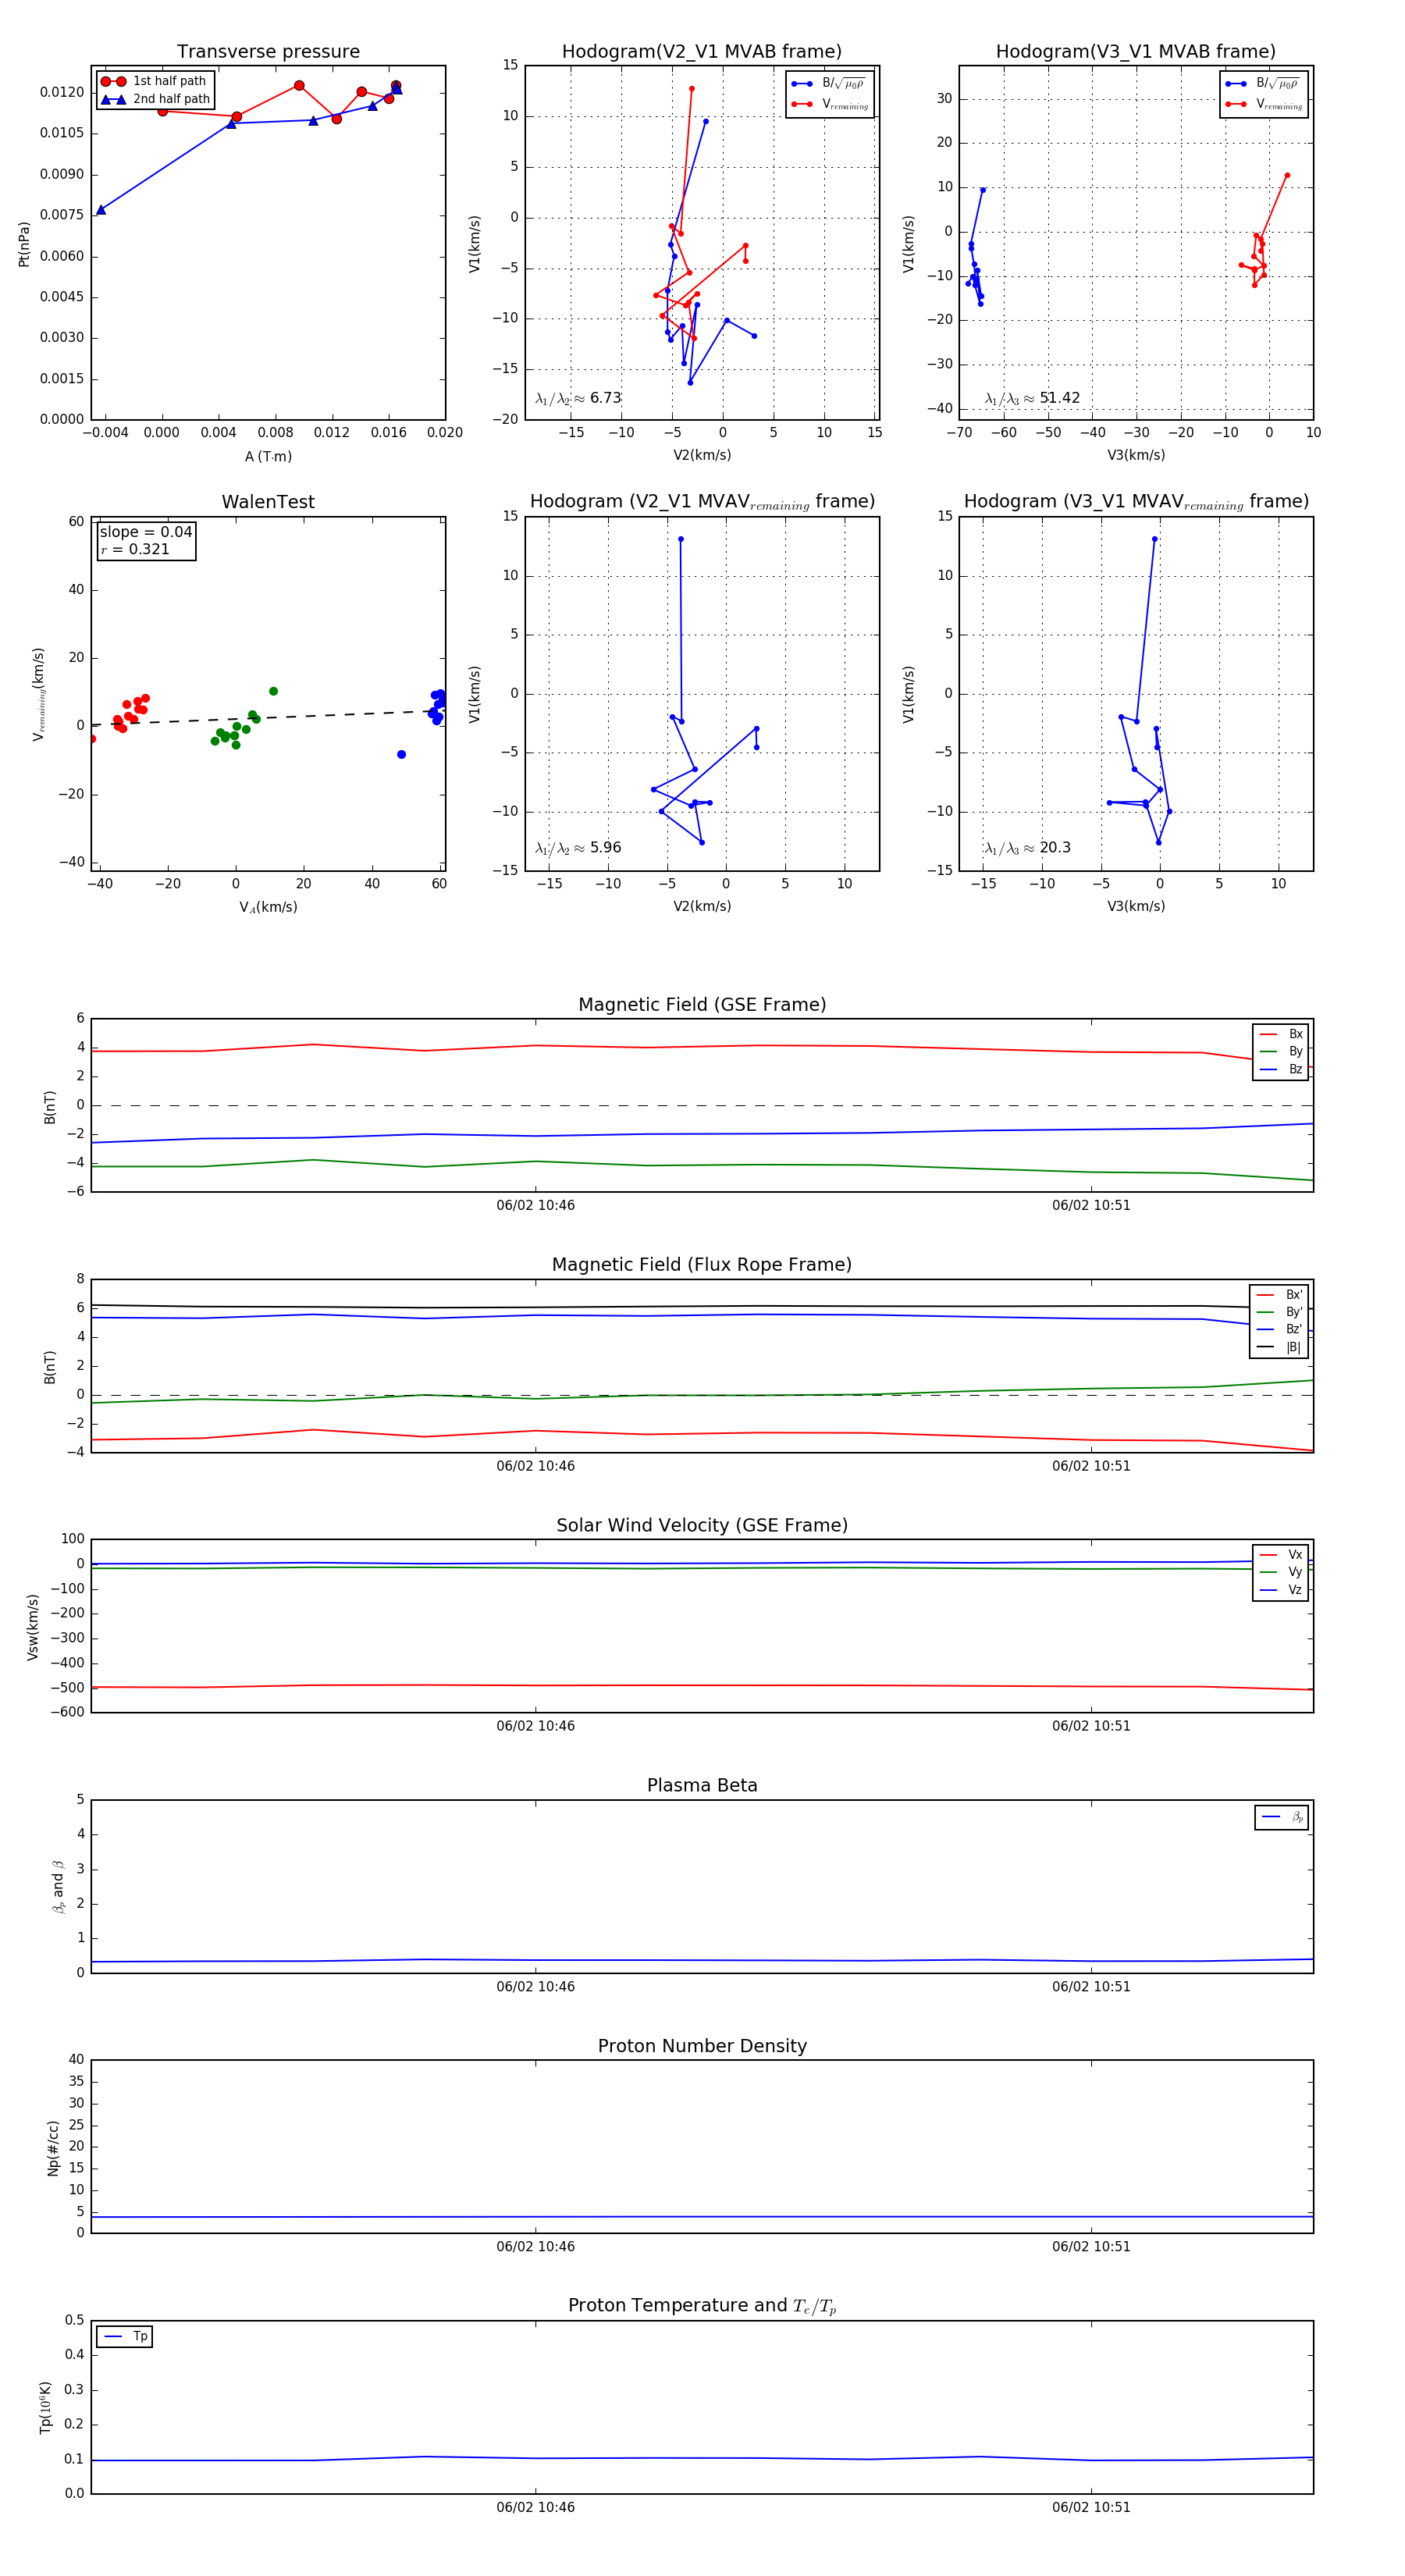This screenshot has width=1405, height=2576.
Task: Click the 'Vz' legend entry
Action: click(x=1281, y=1590)
